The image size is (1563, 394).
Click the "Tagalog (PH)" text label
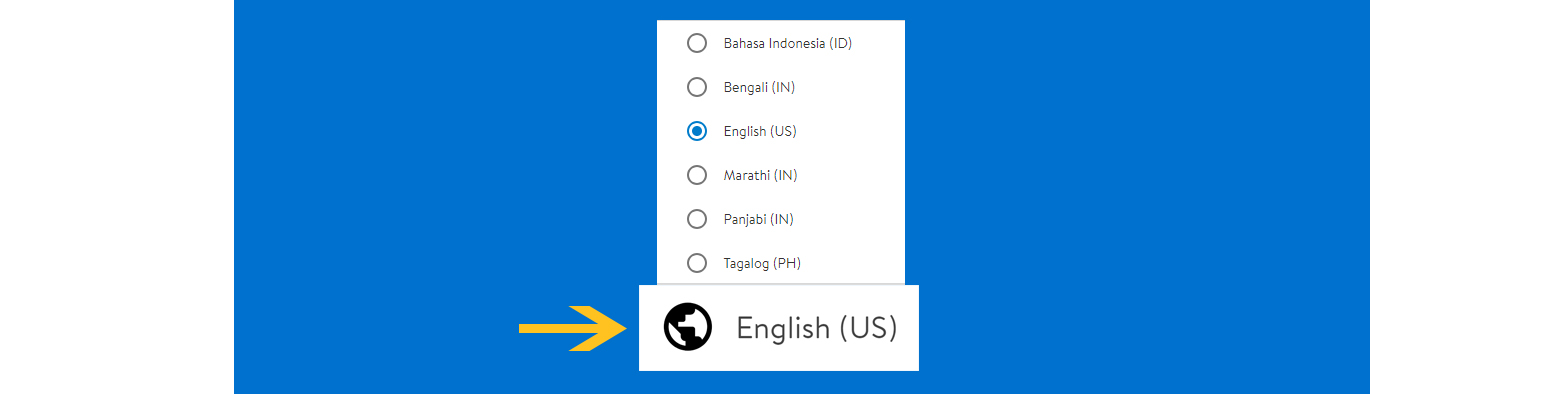tap(762, 263)
